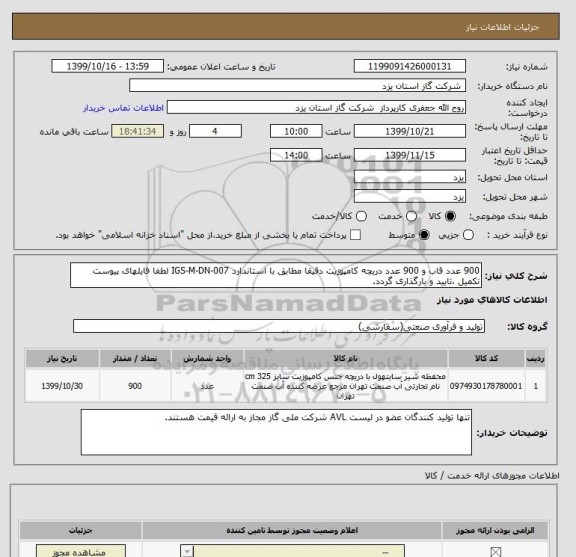Screen dimensions: 576x557
Task: Click the delivery city field
Action: [x=410, y=197]
